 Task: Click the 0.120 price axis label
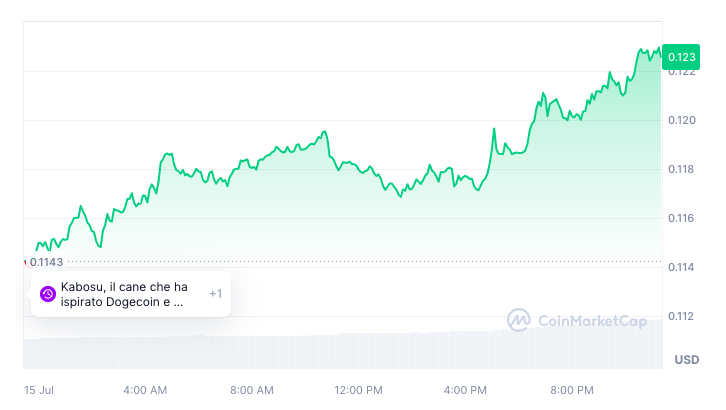[681, 121]
